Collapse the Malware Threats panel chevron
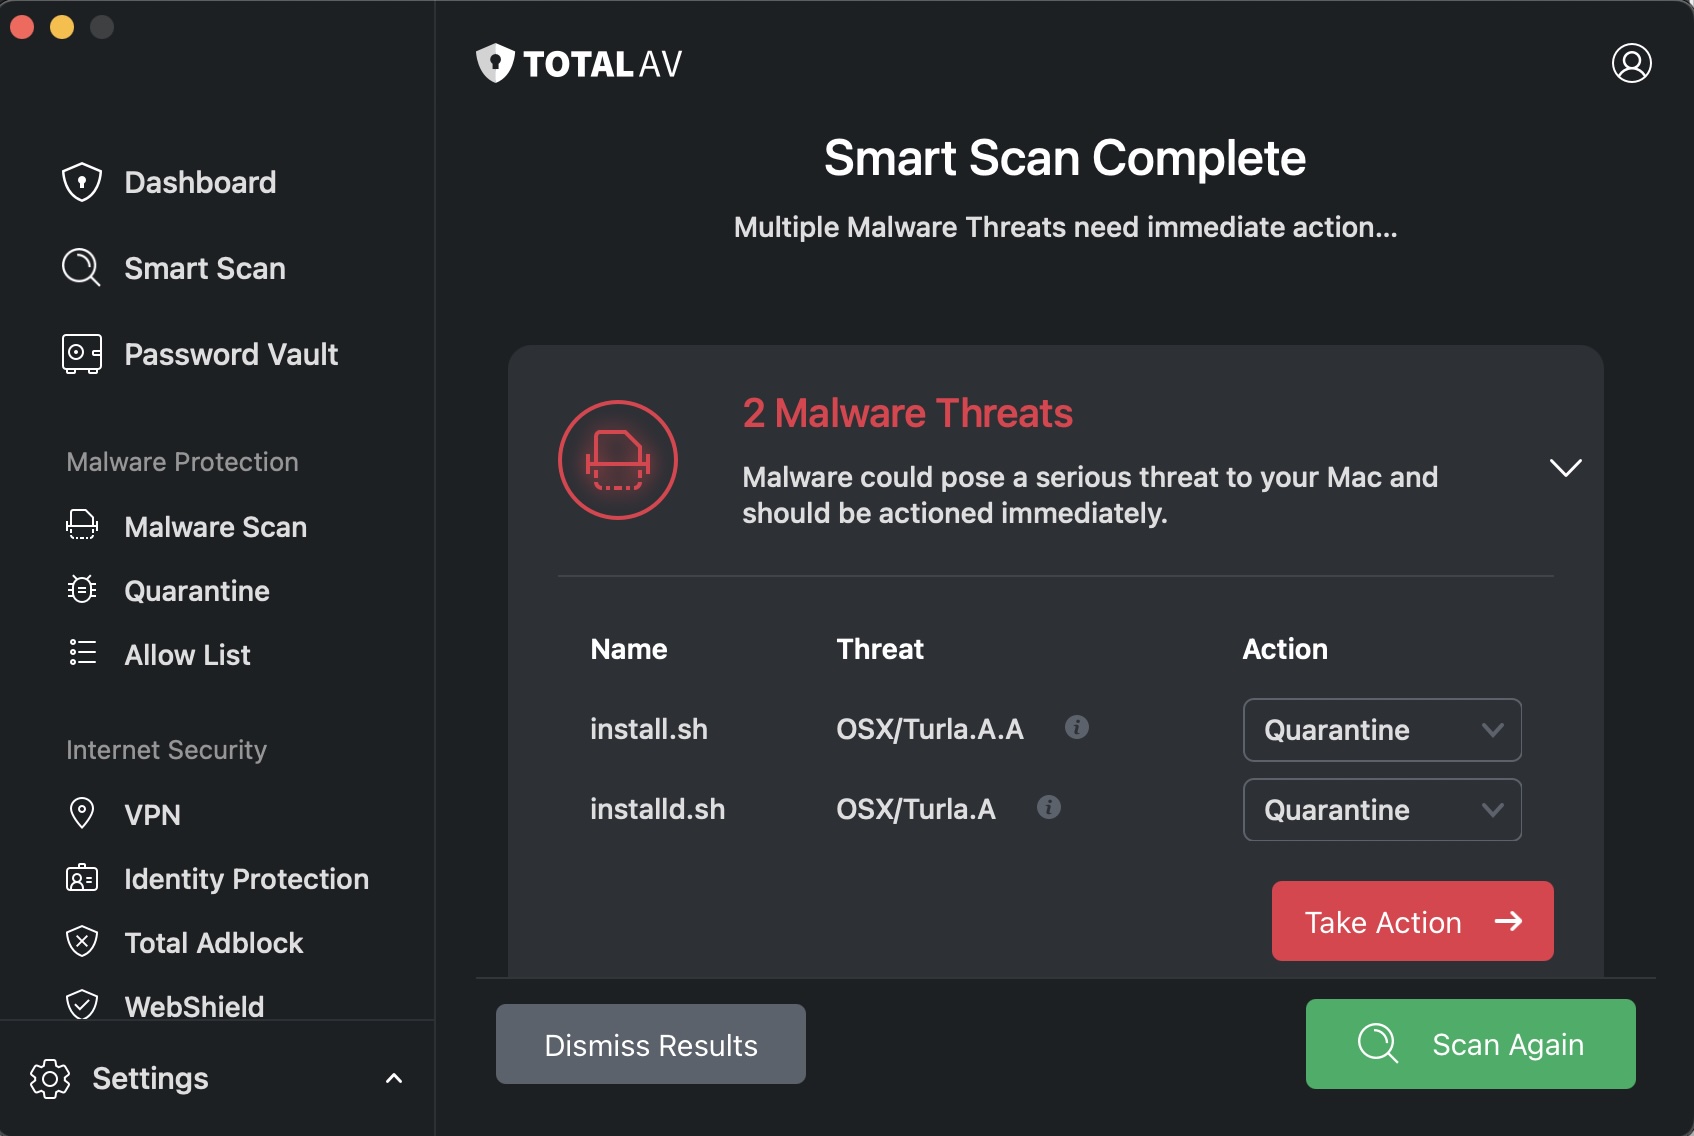 point(1565,466)
